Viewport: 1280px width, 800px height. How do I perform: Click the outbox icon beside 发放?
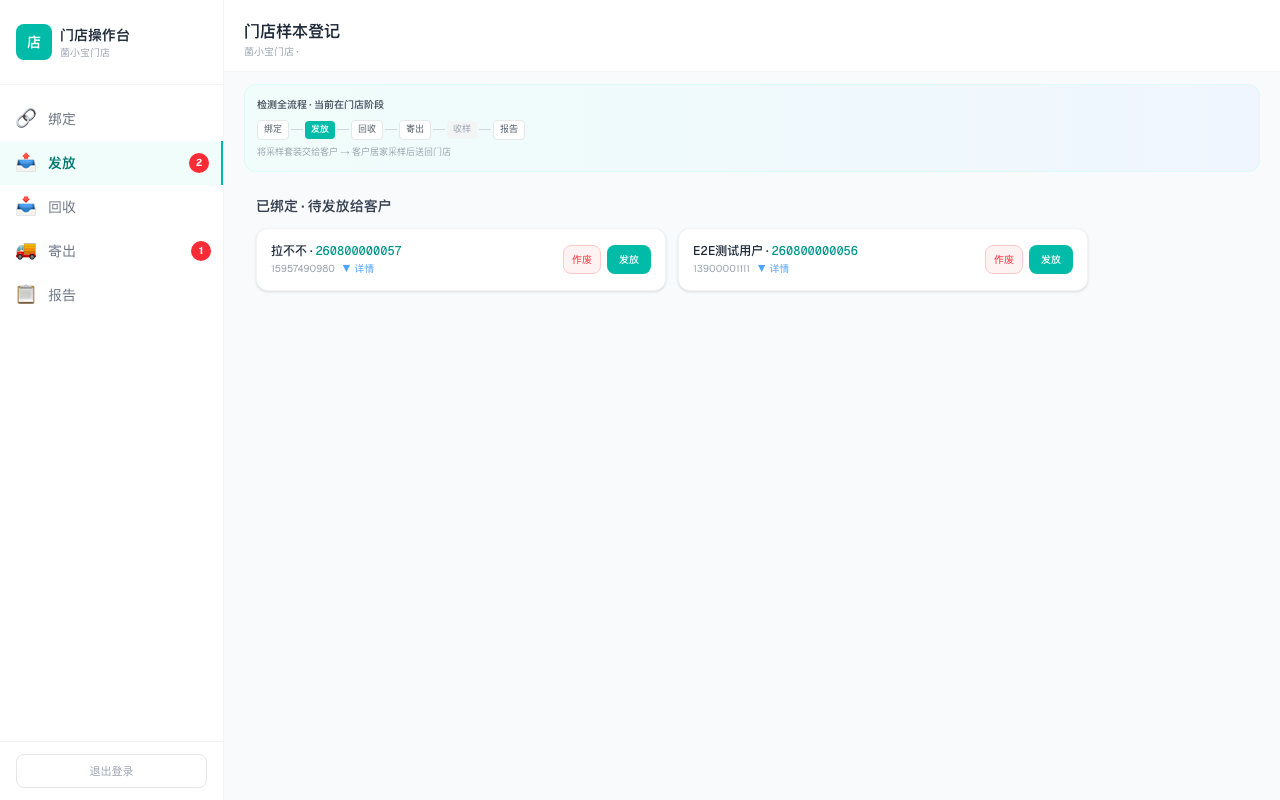(x=26, y=162)
